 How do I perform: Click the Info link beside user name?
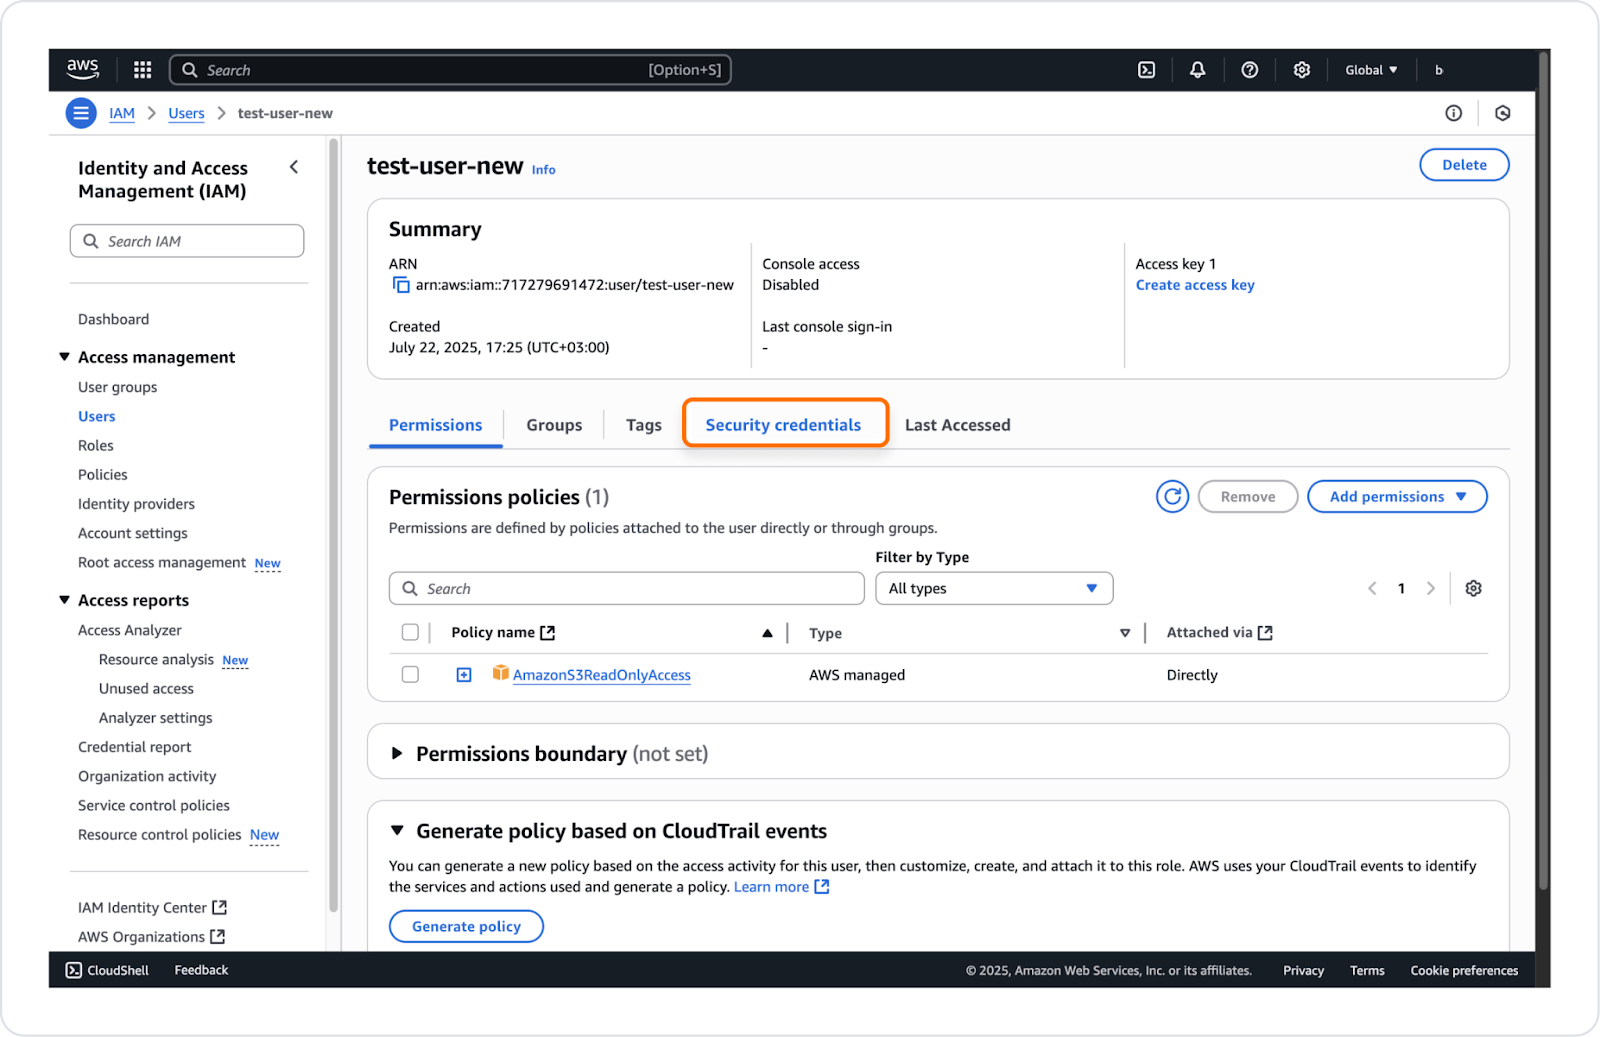(x=543, y=170)
